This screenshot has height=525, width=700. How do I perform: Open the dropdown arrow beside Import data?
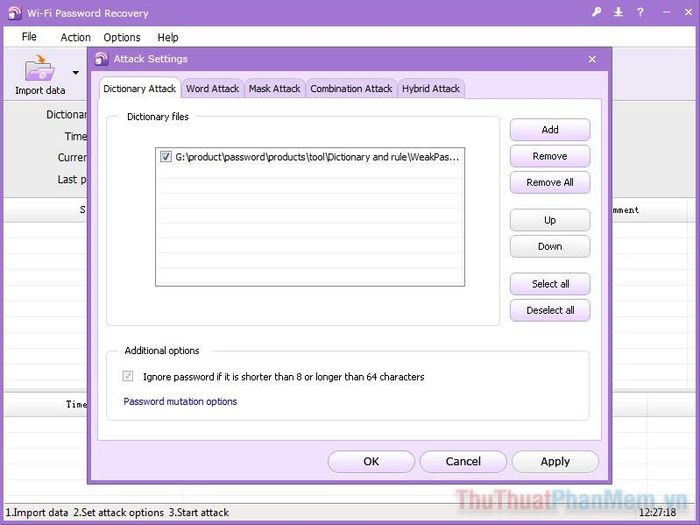(76, 72)
